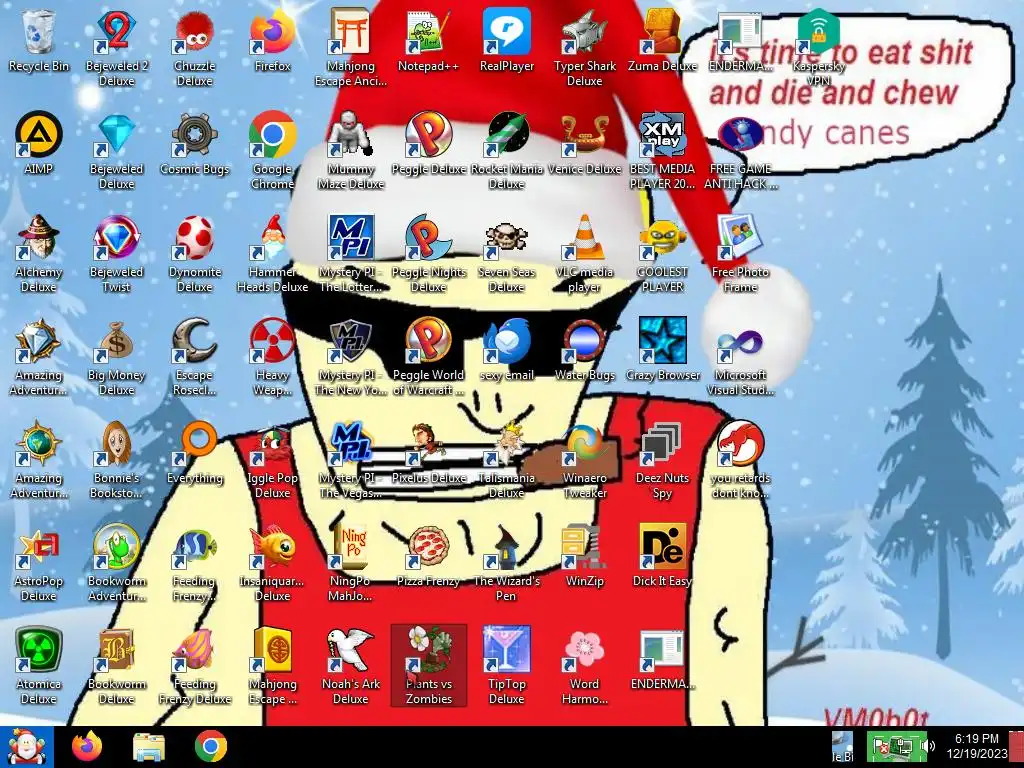The height and width of the screenshot is (768, 1024).
Task: Select the Heavy Weapon radiation icon
Action: pyautogui.click(x=272, y=341)
